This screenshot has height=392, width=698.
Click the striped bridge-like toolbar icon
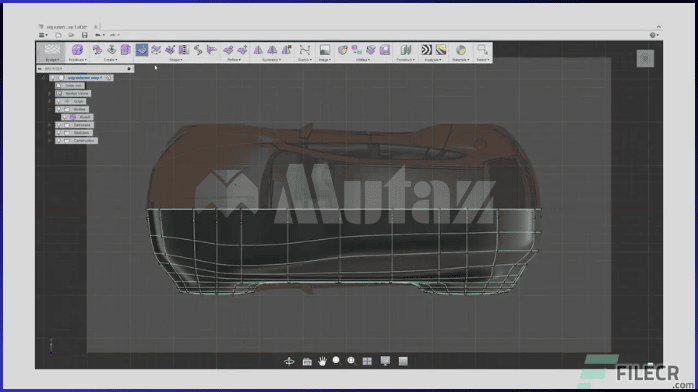click(184, 50)
